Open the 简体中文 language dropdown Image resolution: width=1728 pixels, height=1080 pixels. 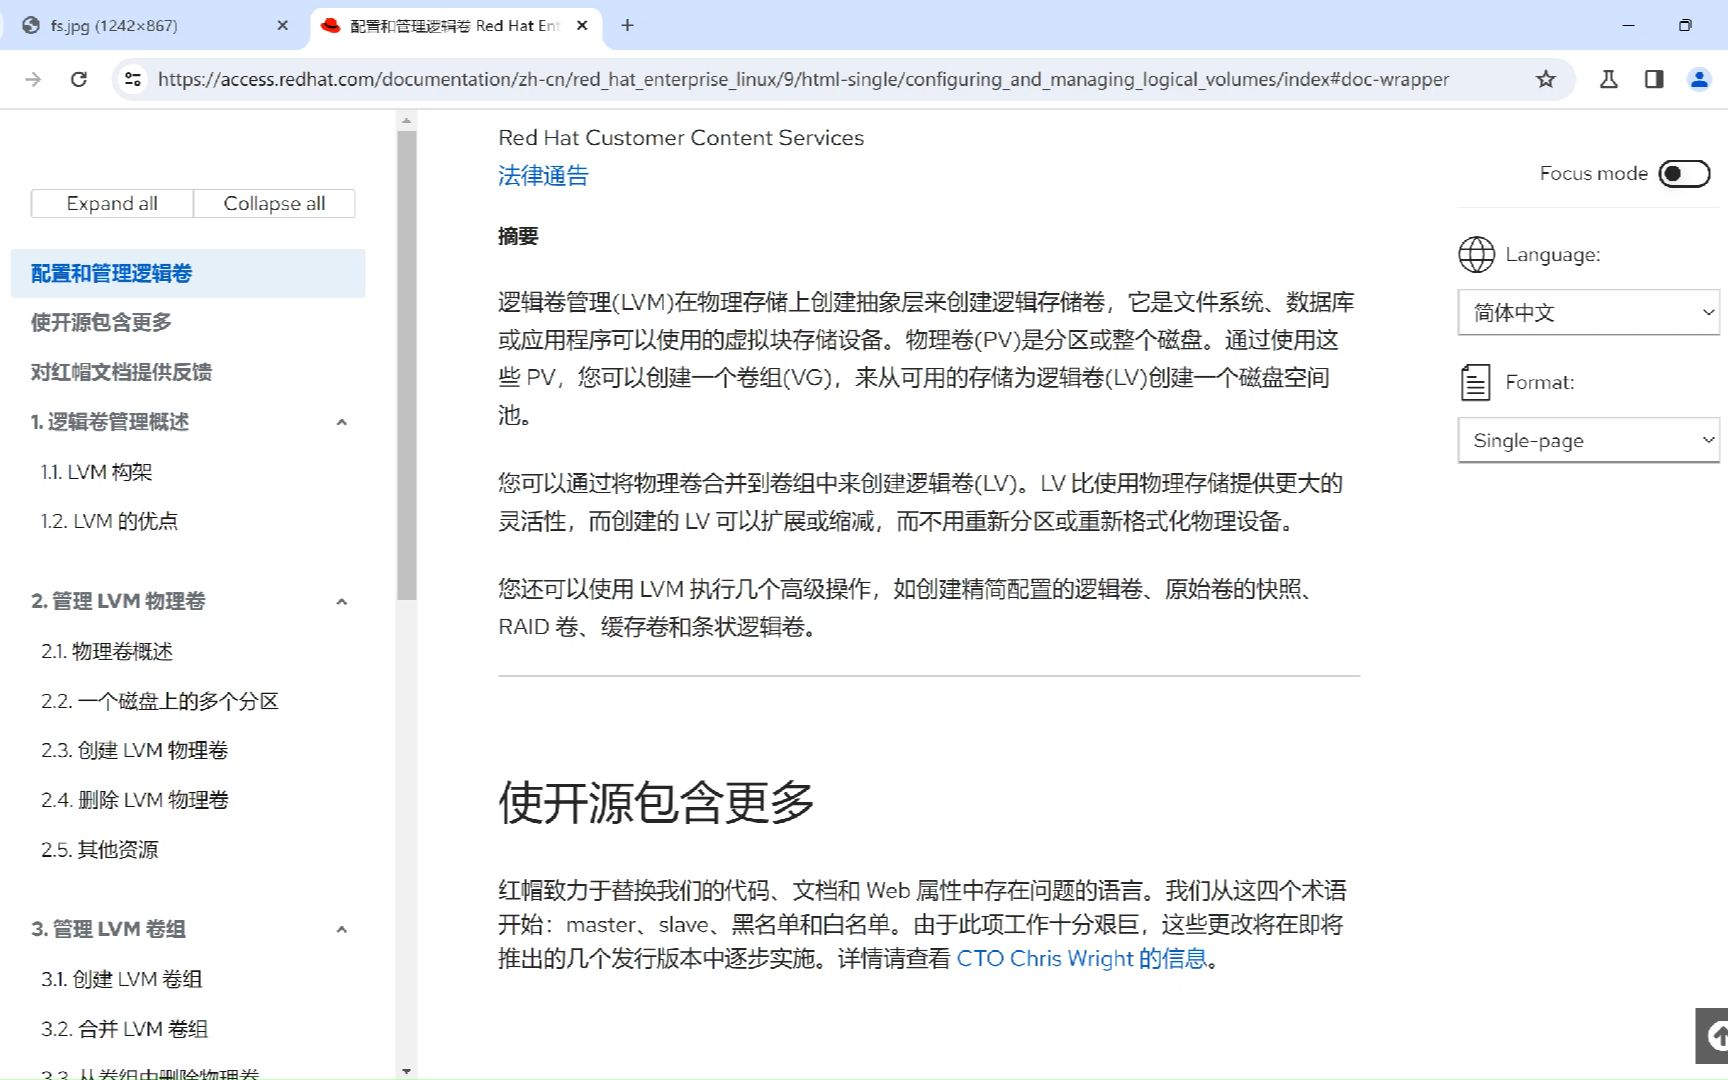pos(1588,312)
